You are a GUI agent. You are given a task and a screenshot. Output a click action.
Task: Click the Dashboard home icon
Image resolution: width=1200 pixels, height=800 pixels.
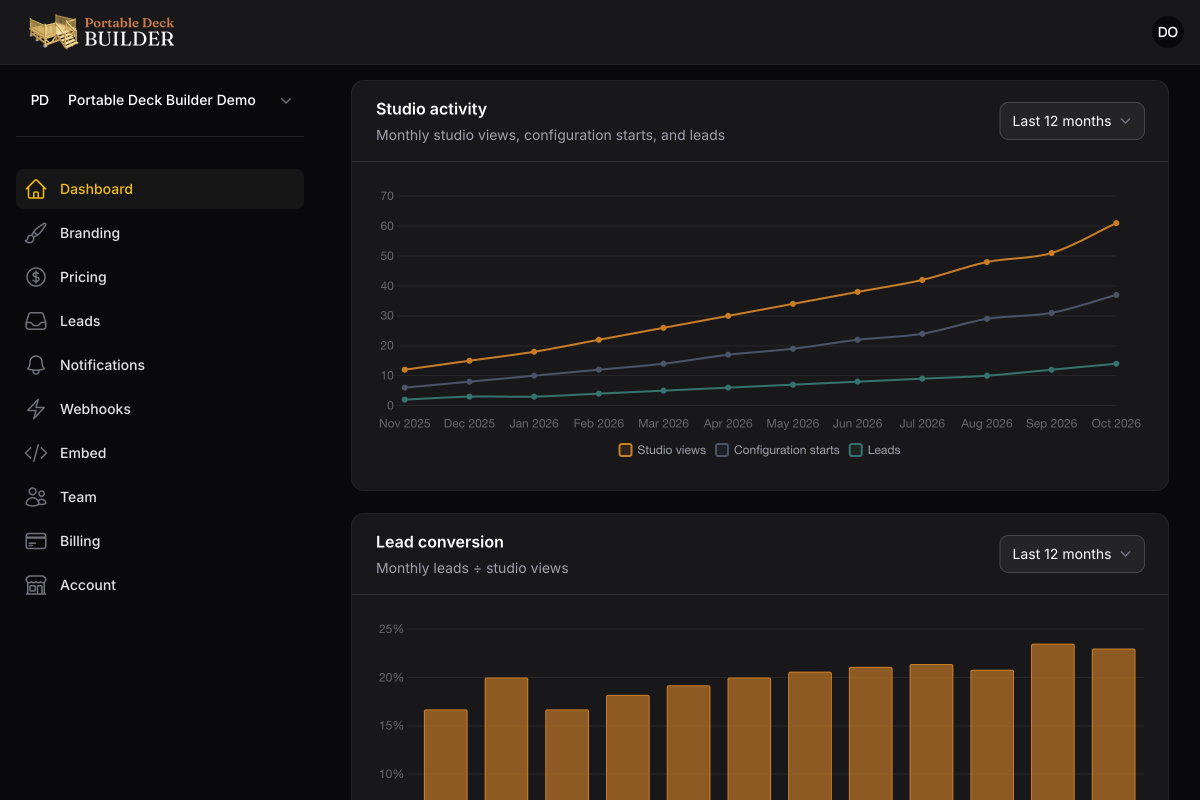pos(36,189)
